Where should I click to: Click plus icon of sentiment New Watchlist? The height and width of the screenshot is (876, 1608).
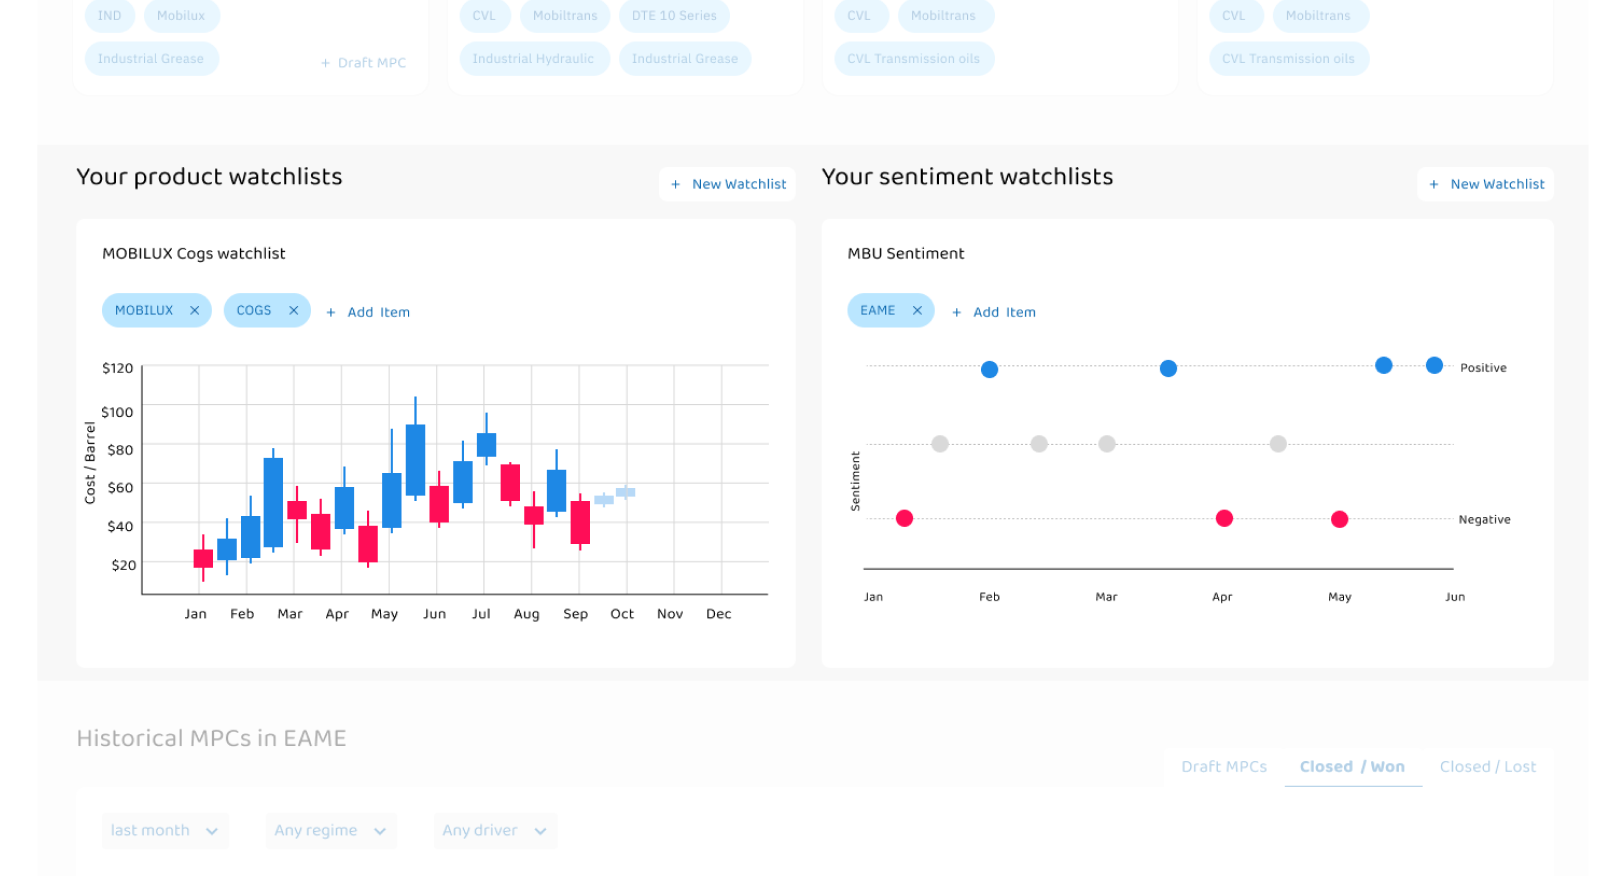1434,185
